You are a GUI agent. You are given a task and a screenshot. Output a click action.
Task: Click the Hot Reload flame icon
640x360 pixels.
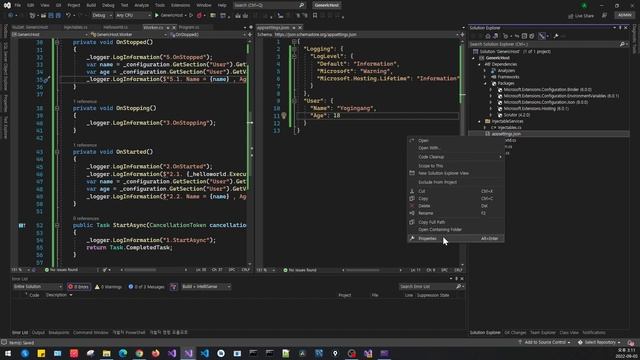pos(199,16)
